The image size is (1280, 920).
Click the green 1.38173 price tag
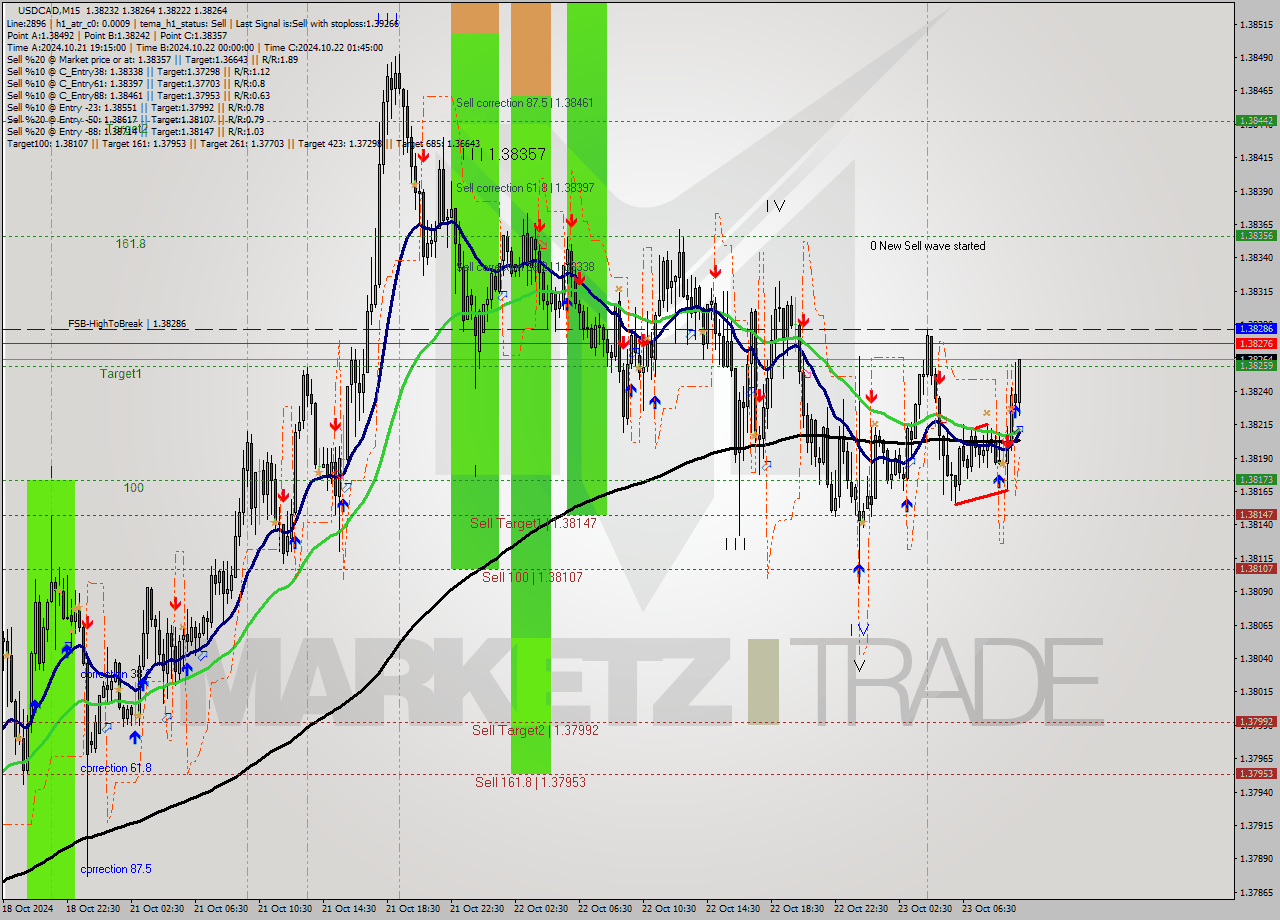1256,480
